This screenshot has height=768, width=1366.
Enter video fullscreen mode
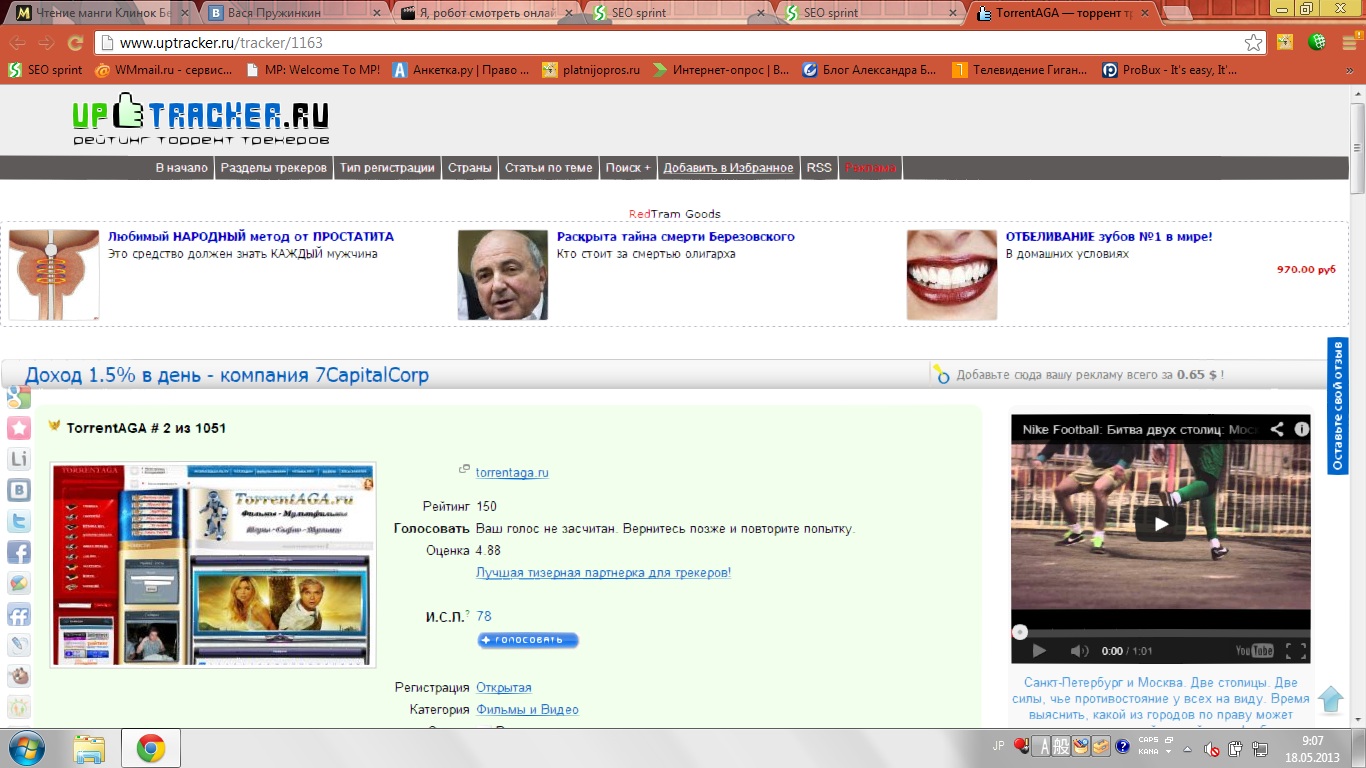pos(1296,650)
